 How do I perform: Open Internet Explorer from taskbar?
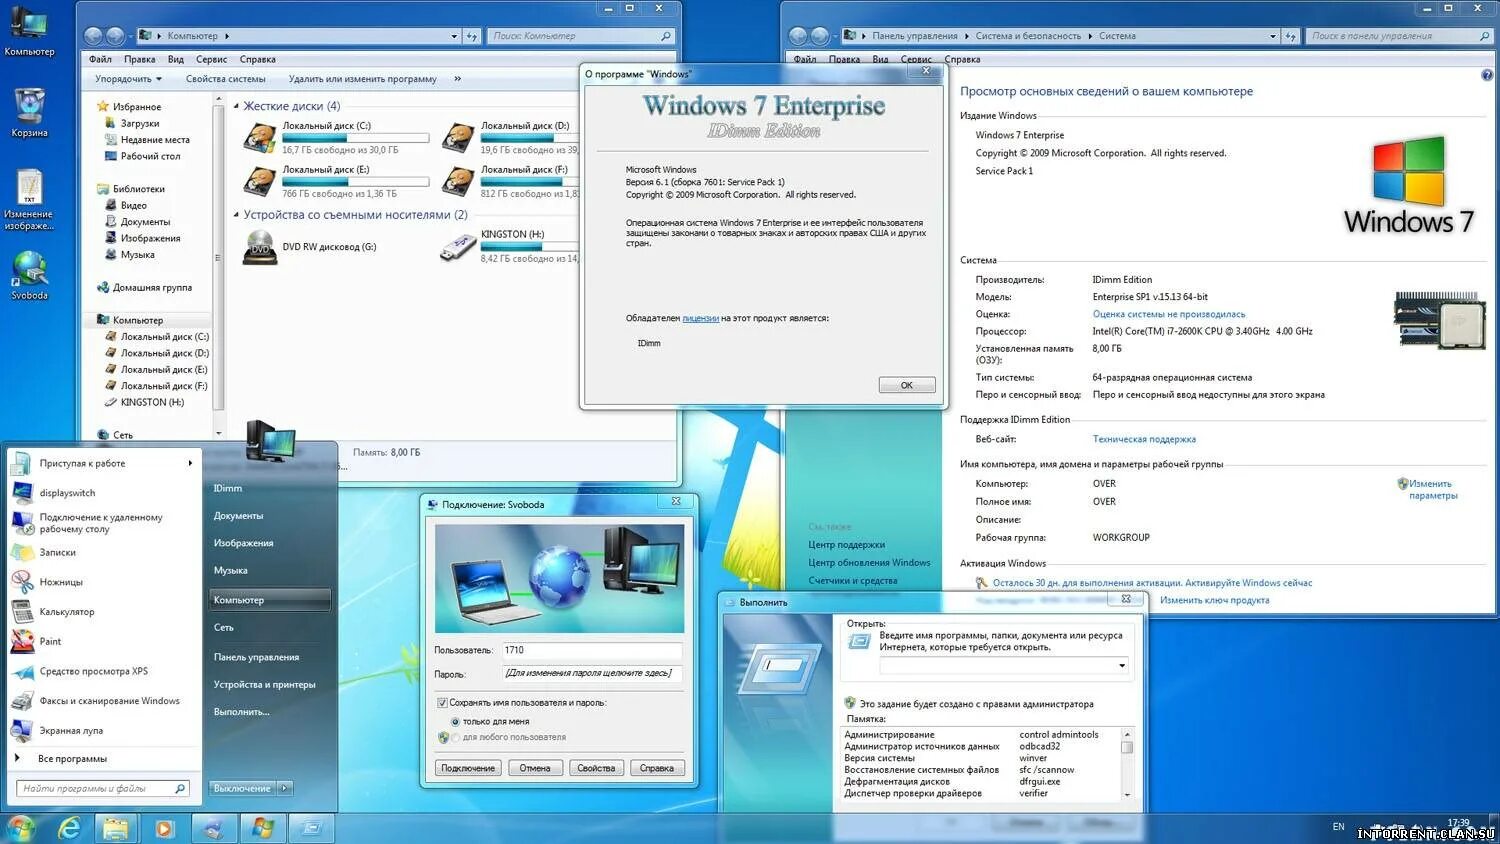click(69, 828)
